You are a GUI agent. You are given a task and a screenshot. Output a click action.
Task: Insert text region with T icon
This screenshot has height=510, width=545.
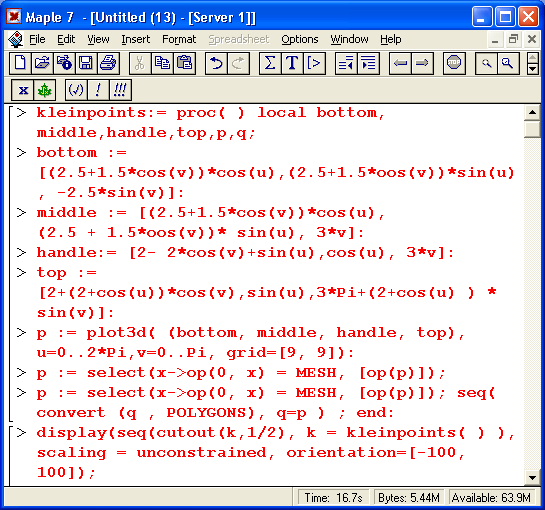click(x=292, y=63)
